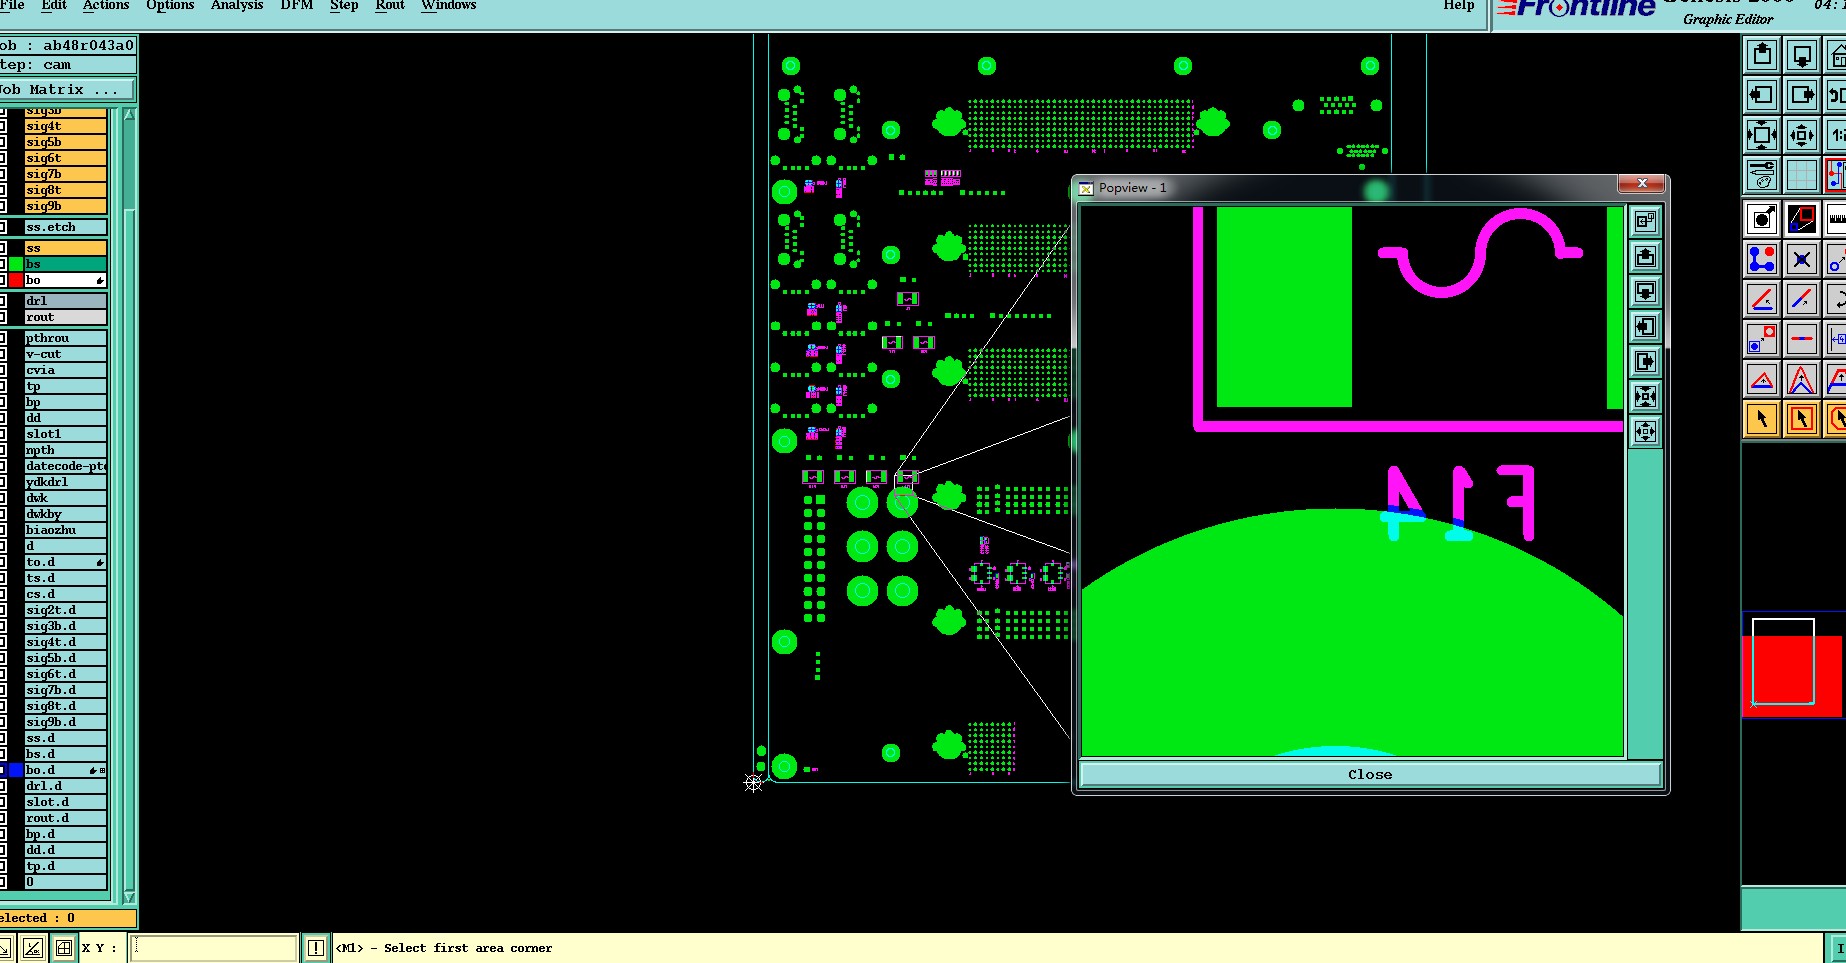The width and height of the screenshot is (1846, 963).
Task: Zoom out within the Popview window
Action: pyautogui.click(x=1645, y=431)
